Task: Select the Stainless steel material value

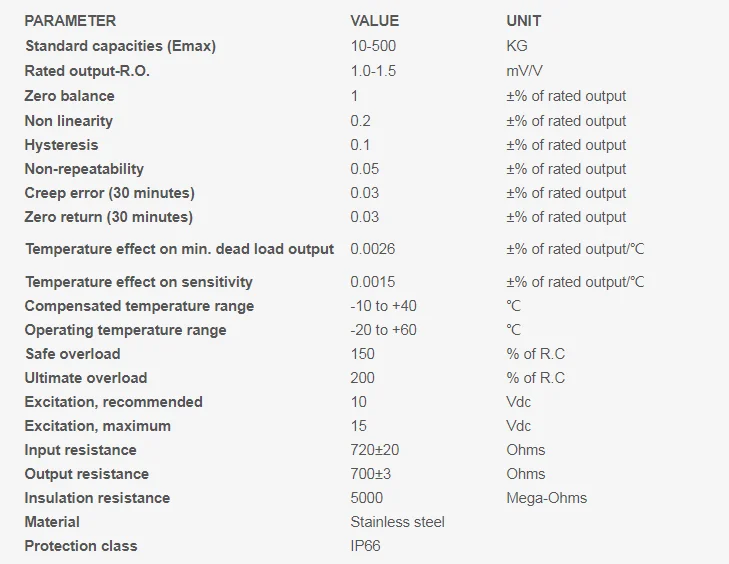Action: point(397,522)
